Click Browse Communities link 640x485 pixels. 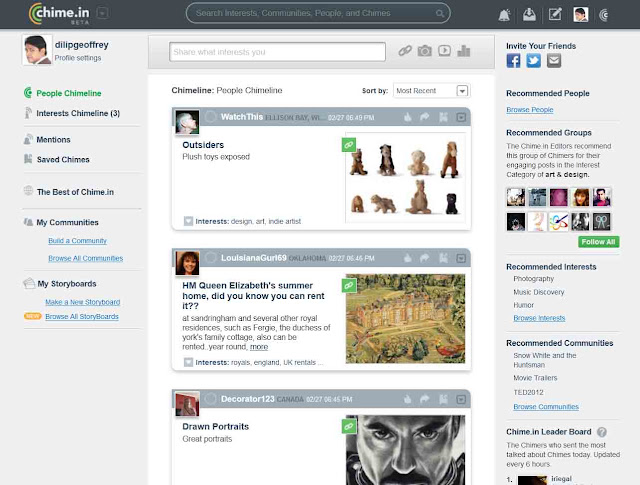click(546, 407)
